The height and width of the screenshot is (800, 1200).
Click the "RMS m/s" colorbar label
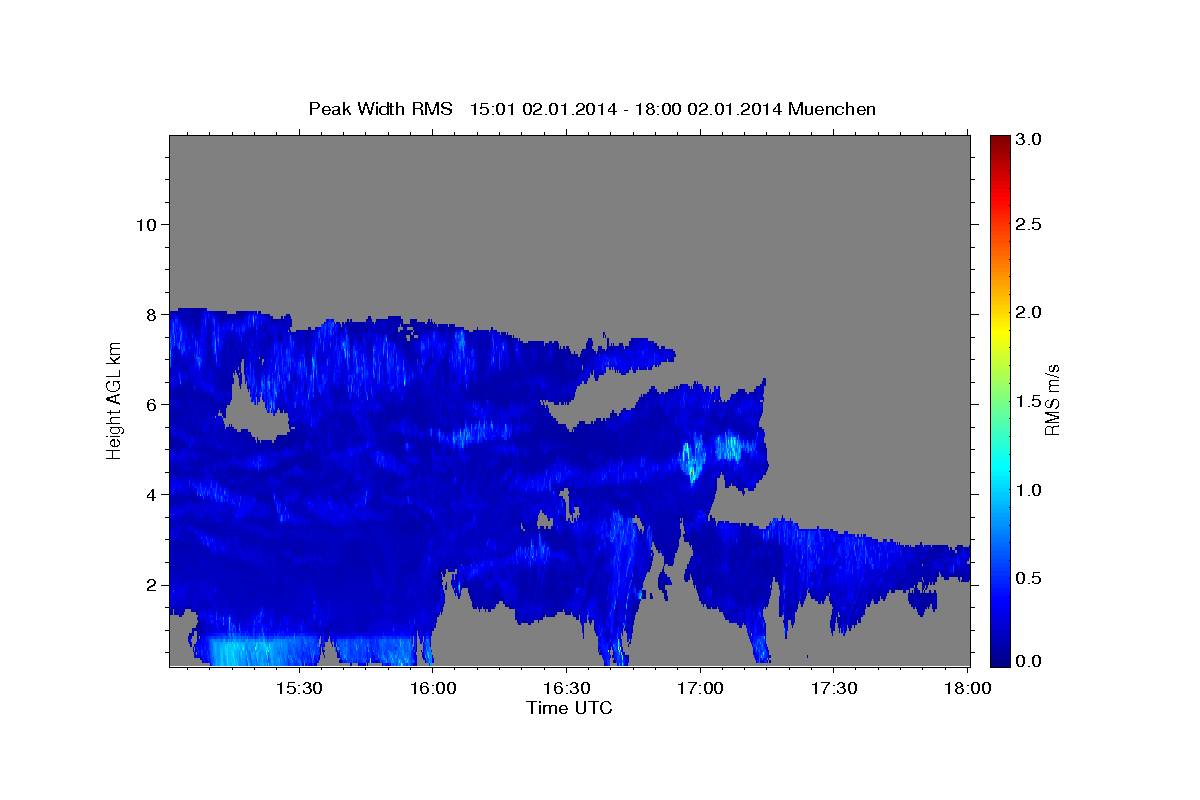pos(1052,399)
